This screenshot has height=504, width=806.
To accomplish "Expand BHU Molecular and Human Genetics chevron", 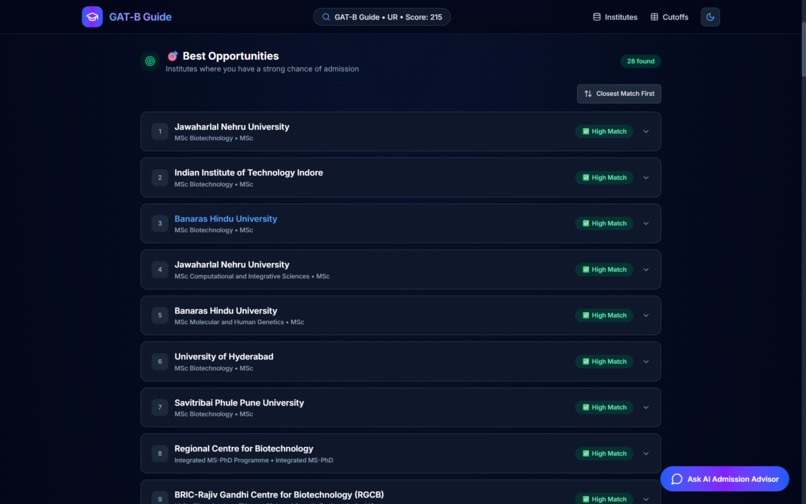I will tap(646, 315).
